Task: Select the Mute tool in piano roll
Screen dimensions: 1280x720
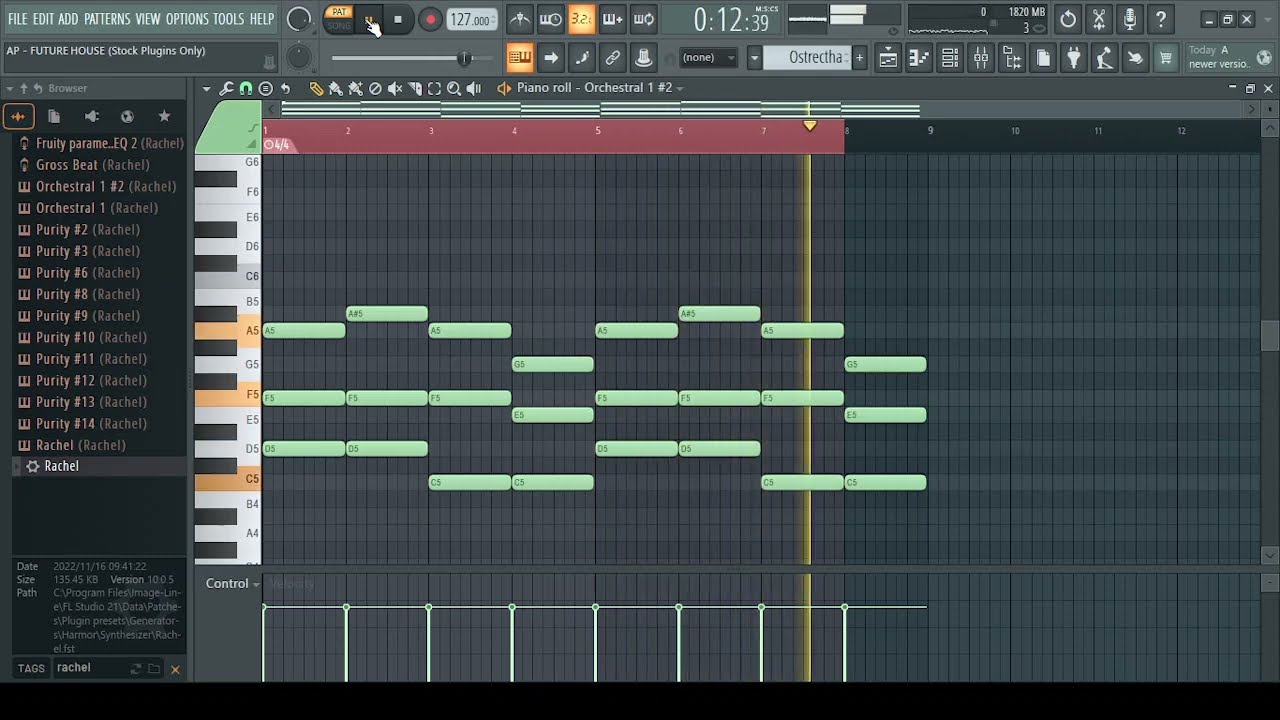Action: (395, 88)
